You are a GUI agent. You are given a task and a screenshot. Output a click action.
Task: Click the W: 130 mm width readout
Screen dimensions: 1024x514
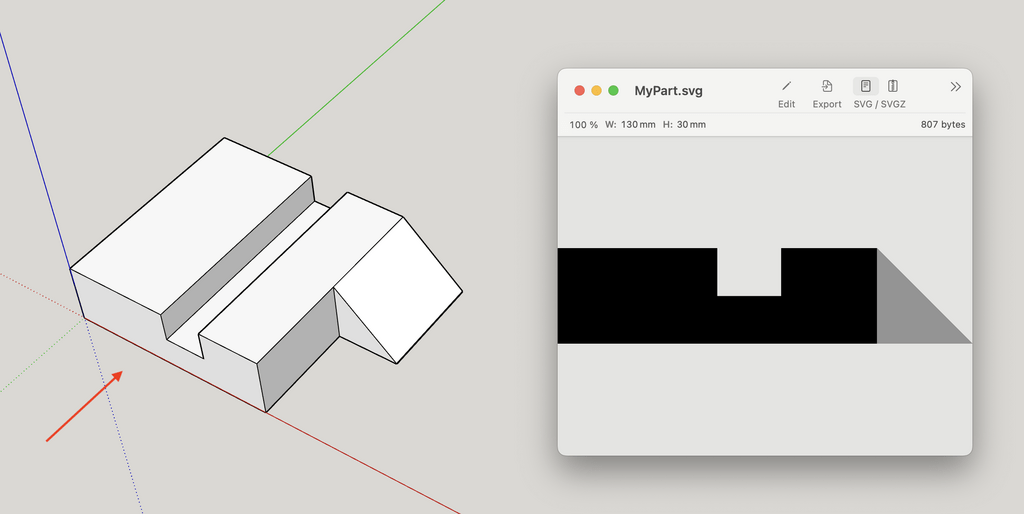(x=630, y=125)
